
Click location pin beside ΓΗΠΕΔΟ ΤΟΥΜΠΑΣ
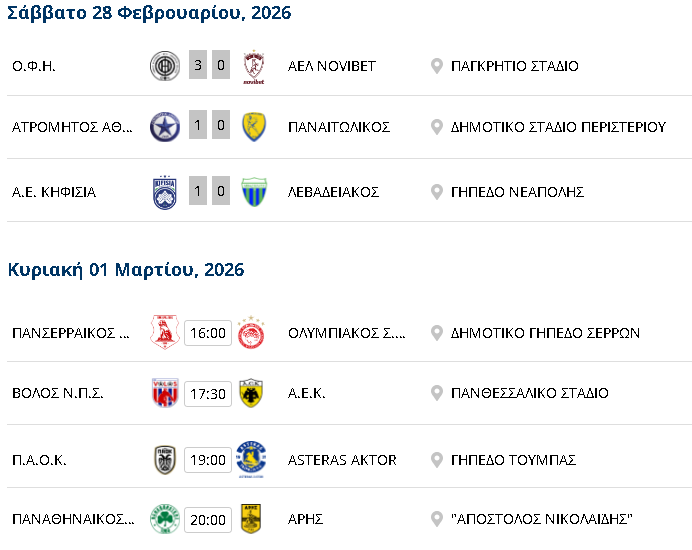click(436, 460)
